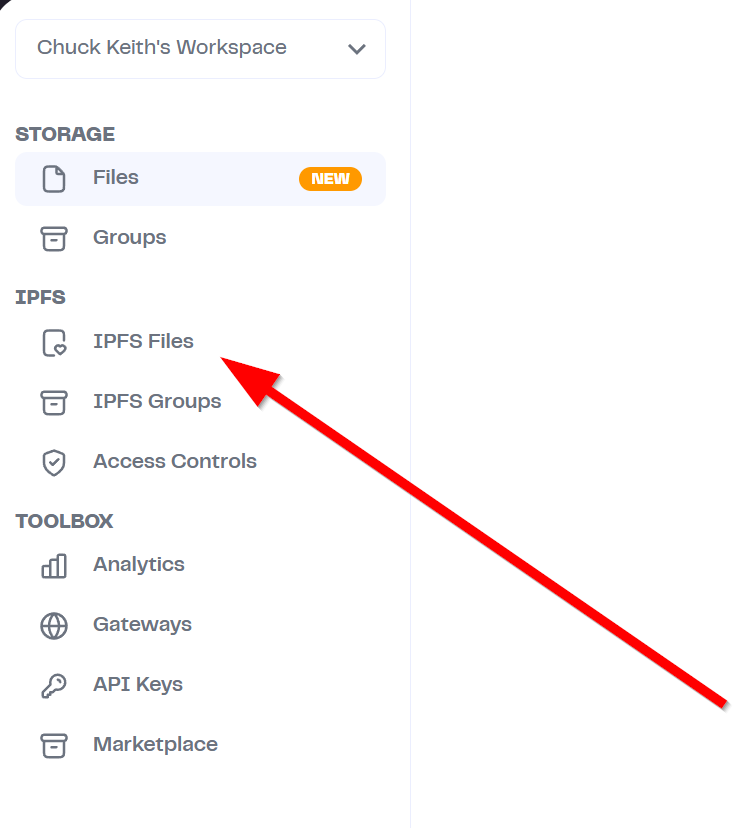This screenshot has width=748, height=828.
Task: Expand the workspace chevron arrow
Action: (357, 49)
